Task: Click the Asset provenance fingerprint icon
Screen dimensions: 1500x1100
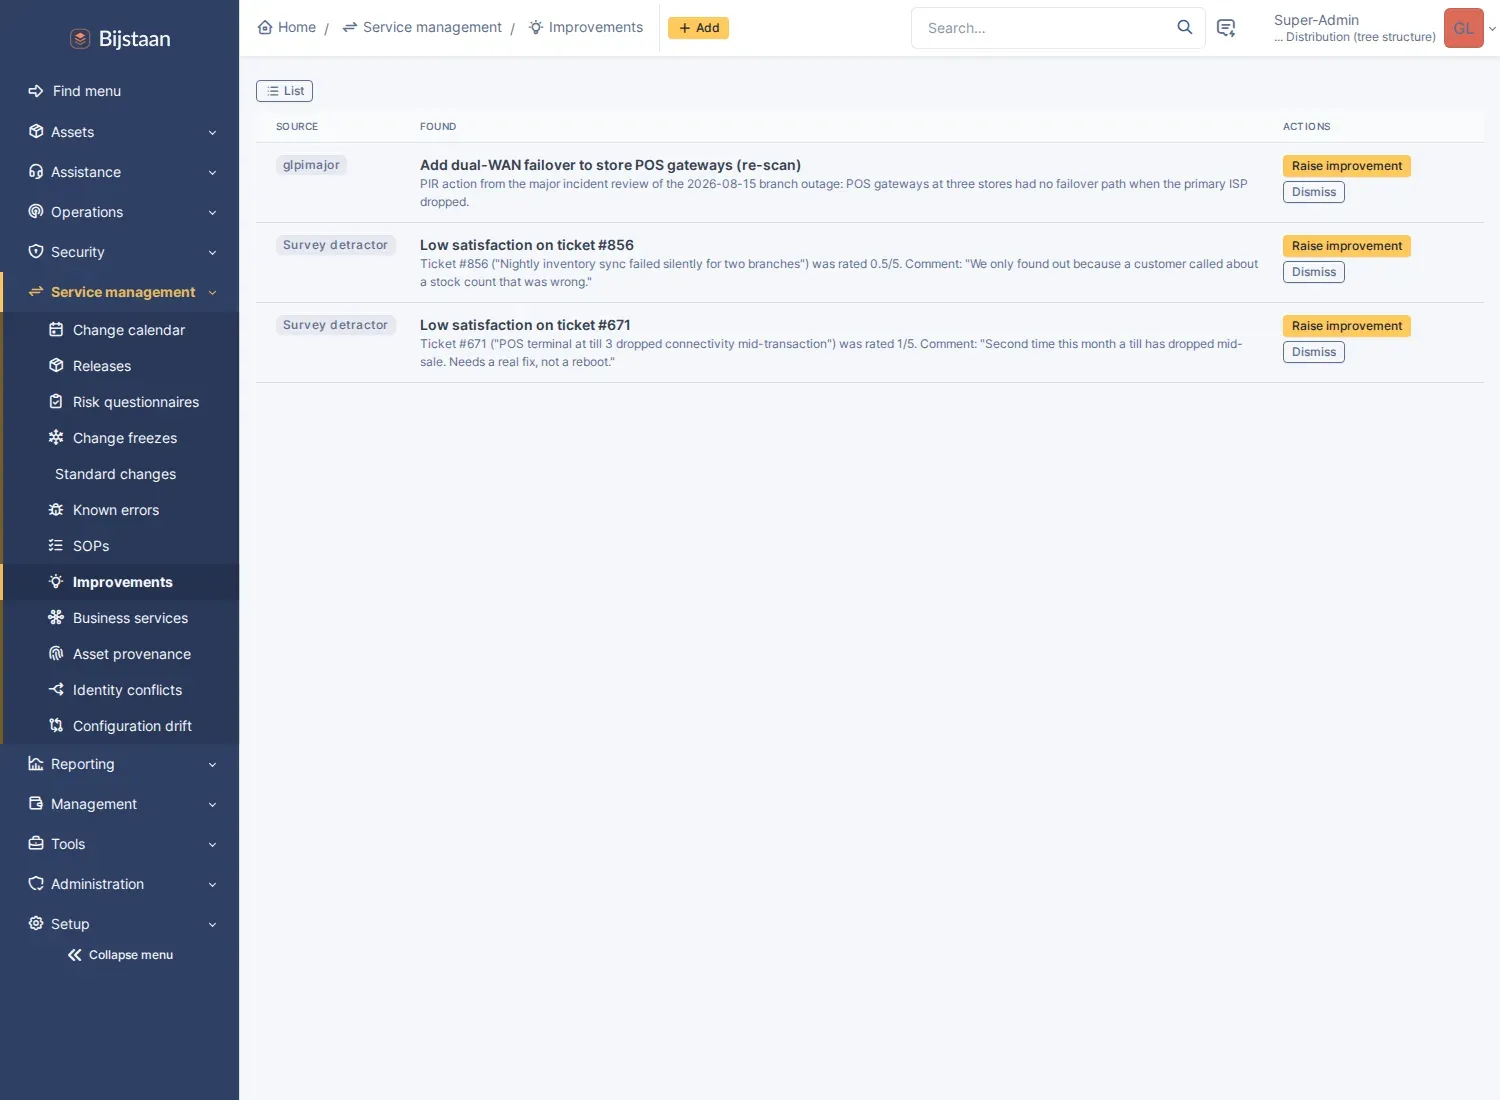Action: [56, 653]
